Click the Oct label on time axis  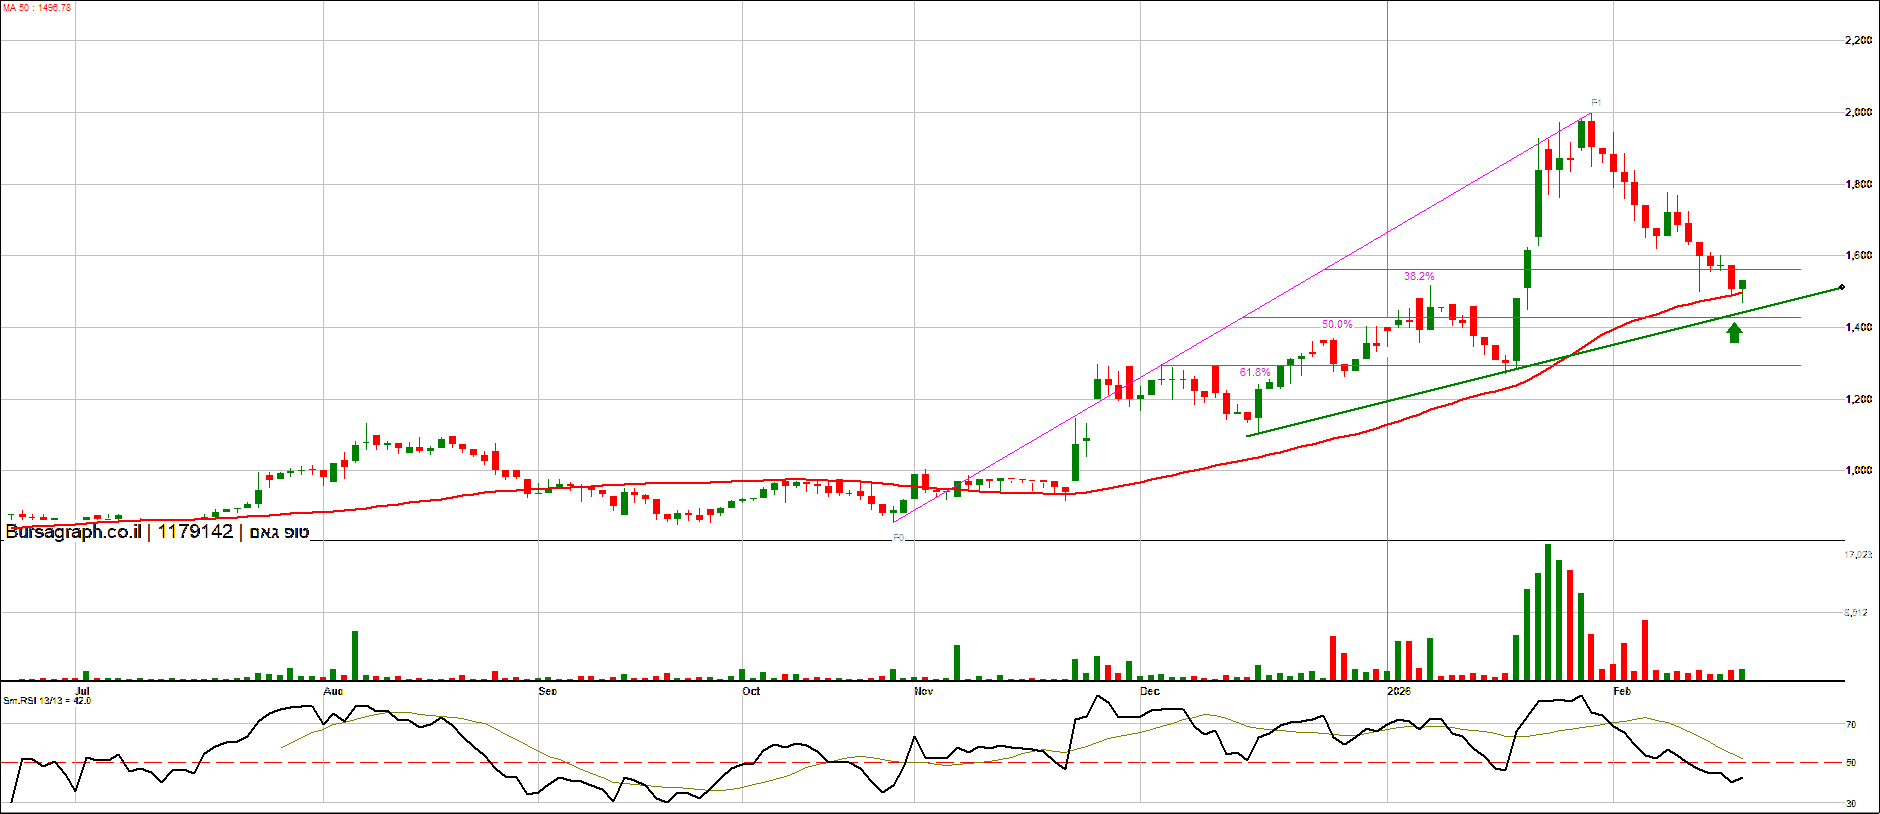[x=751, y=691]
